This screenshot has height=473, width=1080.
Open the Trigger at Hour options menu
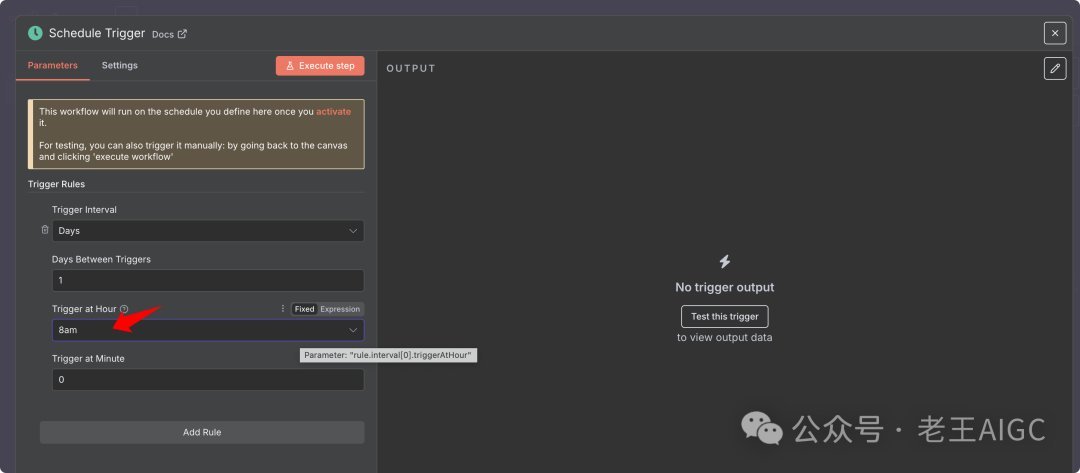coord(282,308)
